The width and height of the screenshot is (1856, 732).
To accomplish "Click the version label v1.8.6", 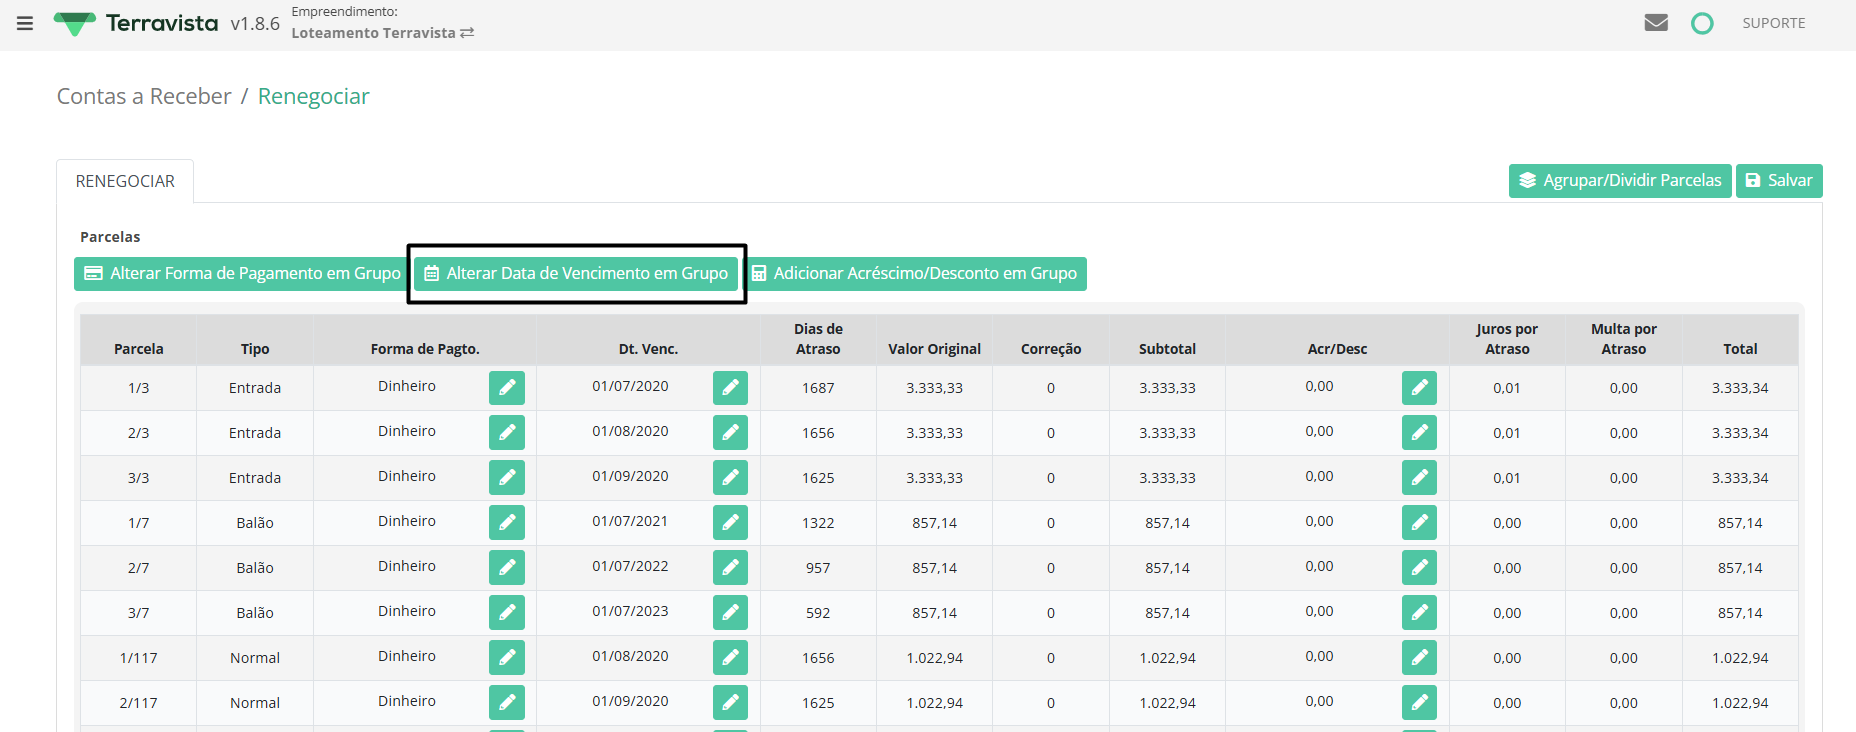I will [255, 23].
